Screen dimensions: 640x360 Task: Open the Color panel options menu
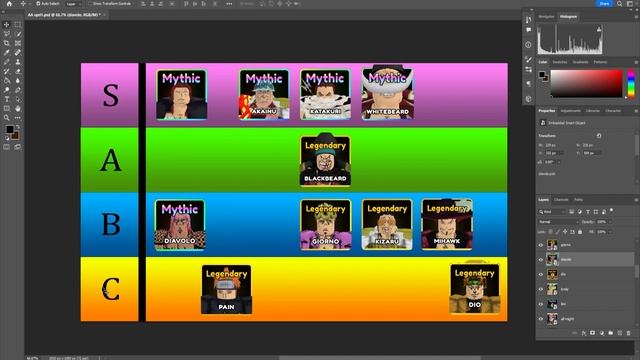(x=636, y=62)
